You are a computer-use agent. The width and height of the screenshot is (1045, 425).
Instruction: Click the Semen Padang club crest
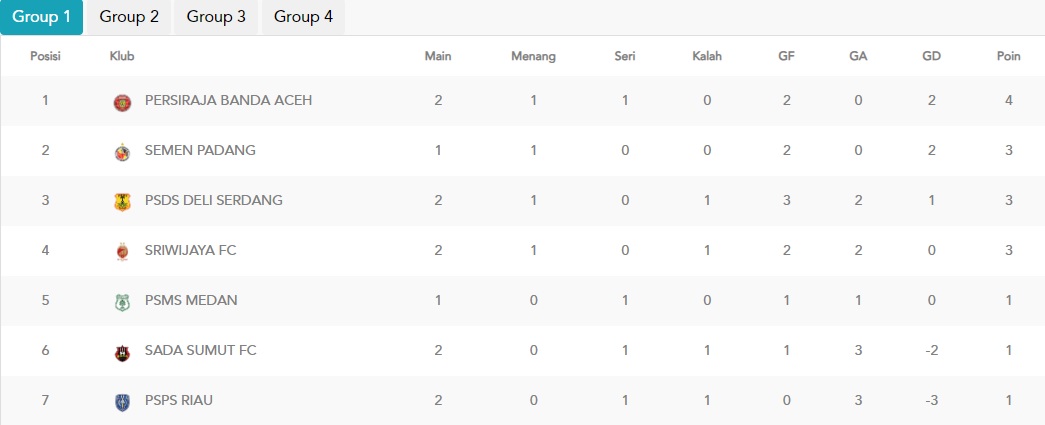click(122, 153)
